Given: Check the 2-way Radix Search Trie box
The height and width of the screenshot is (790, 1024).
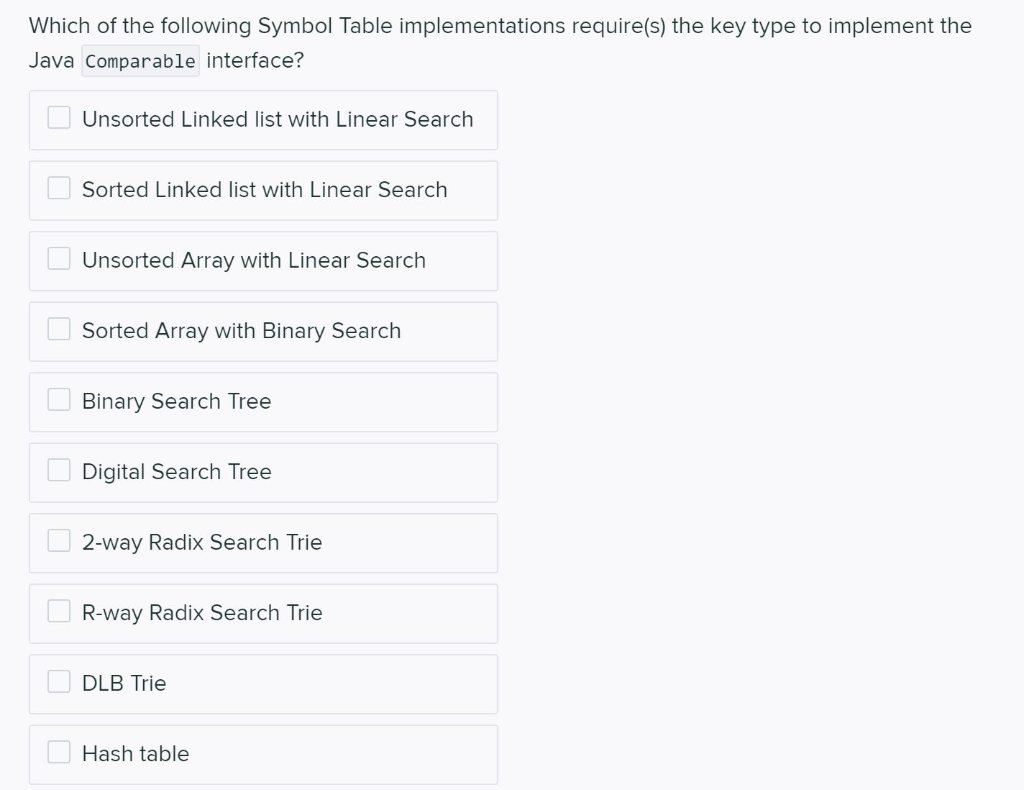Looking at the screenshot, I should (59, 541).
